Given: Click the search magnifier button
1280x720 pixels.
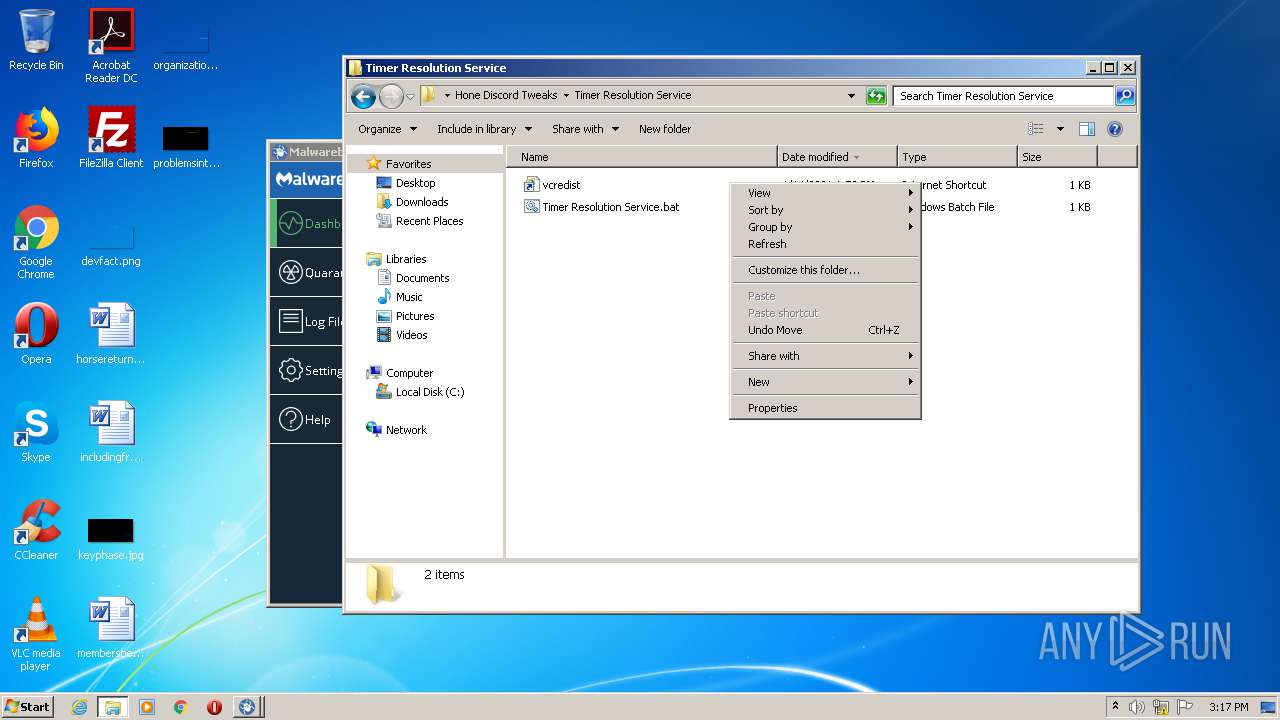Looking at the screenshot, I should click(x=1125, y=96).
